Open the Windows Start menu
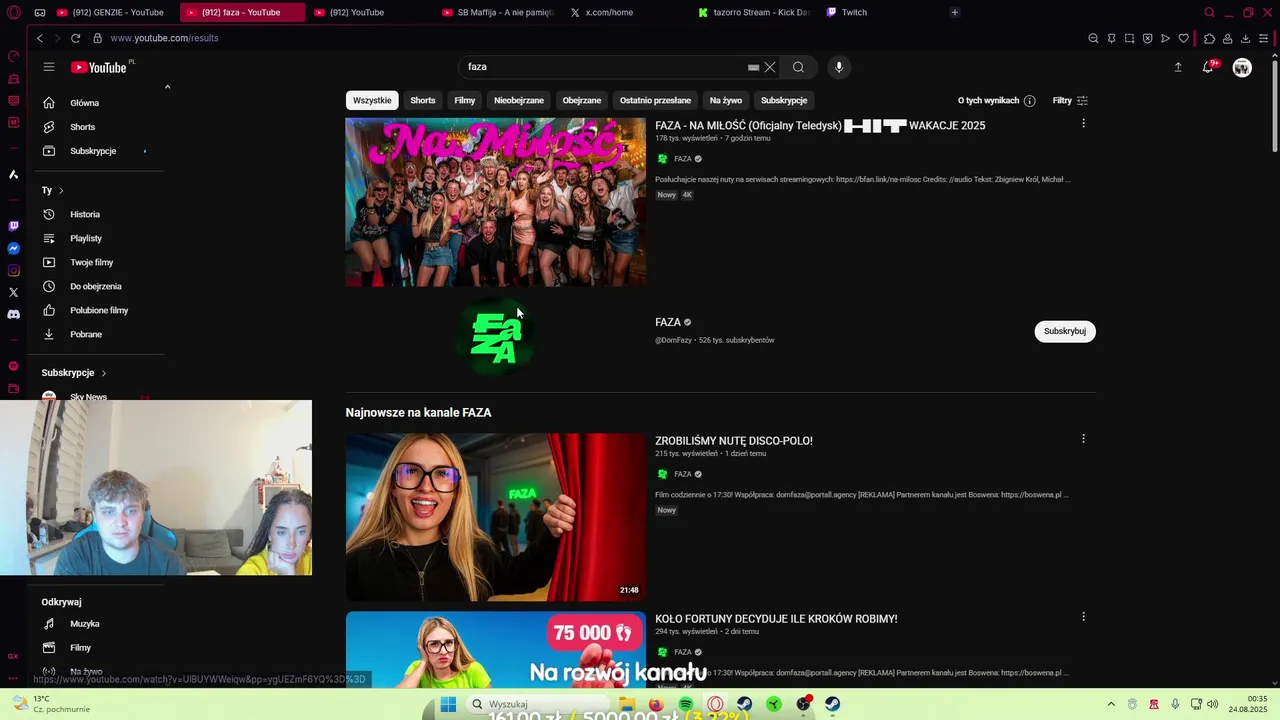The image size is (1280, 720). tap(449, 705)
